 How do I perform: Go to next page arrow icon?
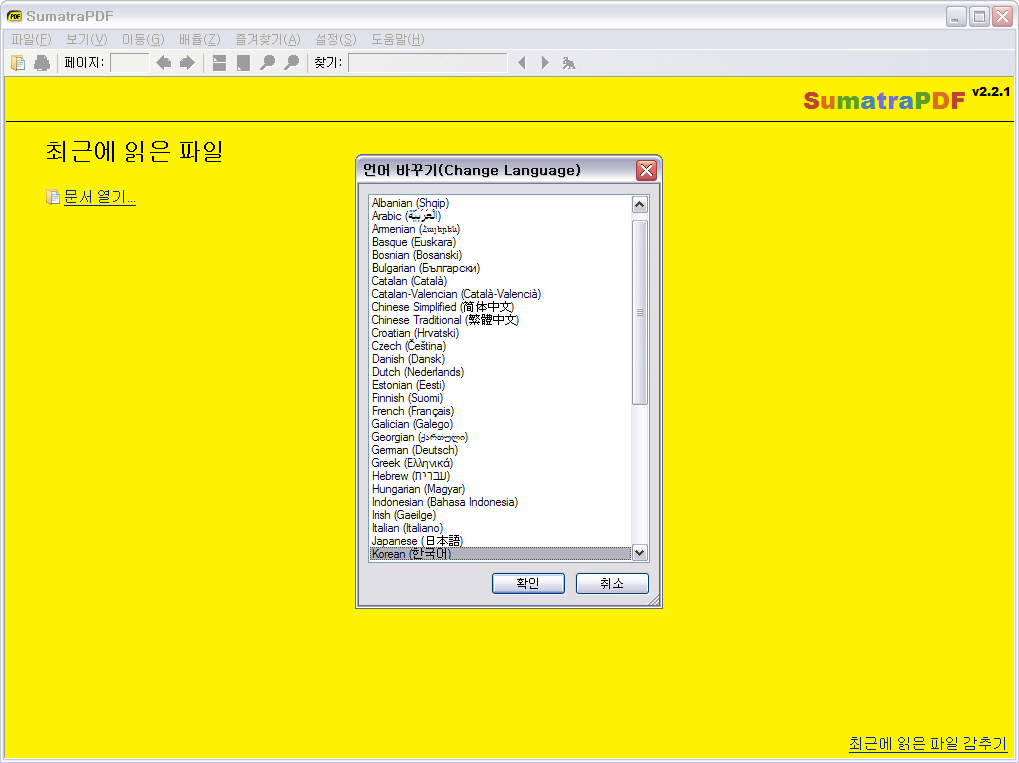click(187, 63)
